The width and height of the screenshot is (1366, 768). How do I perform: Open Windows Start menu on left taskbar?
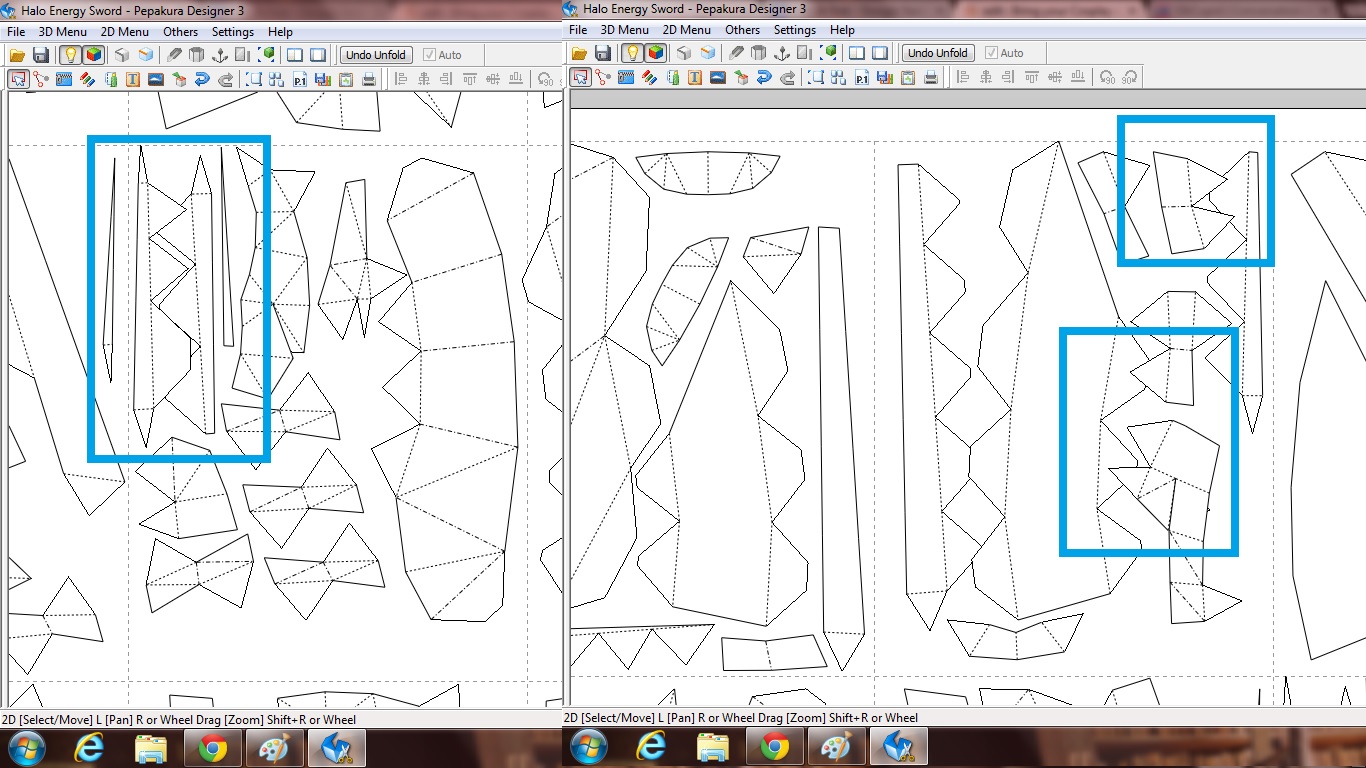(x=26, y=748)
